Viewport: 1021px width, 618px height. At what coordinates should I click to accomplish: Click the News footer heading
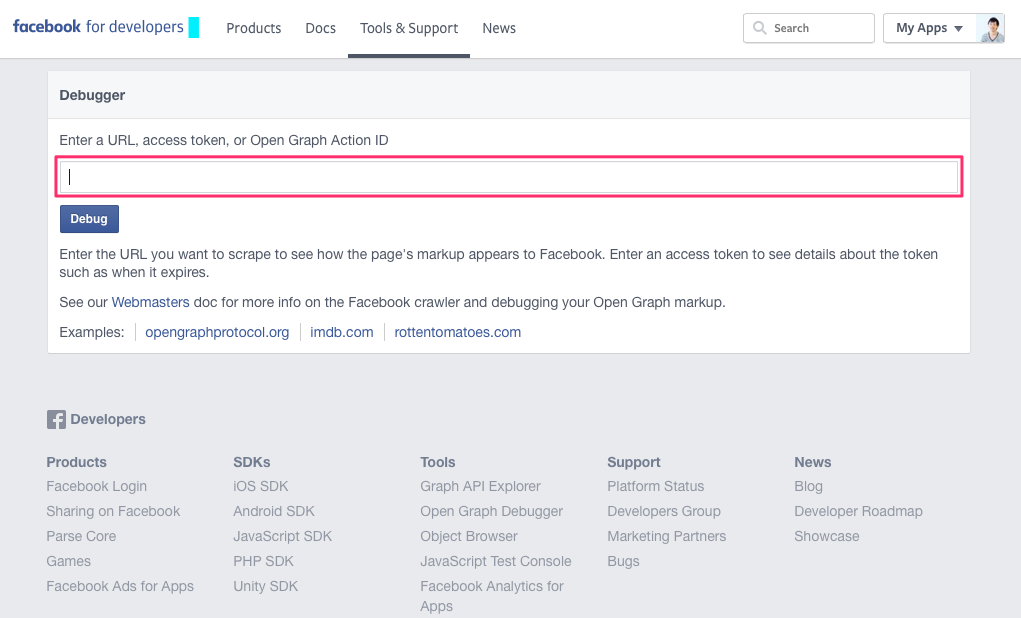click(812, 462)
